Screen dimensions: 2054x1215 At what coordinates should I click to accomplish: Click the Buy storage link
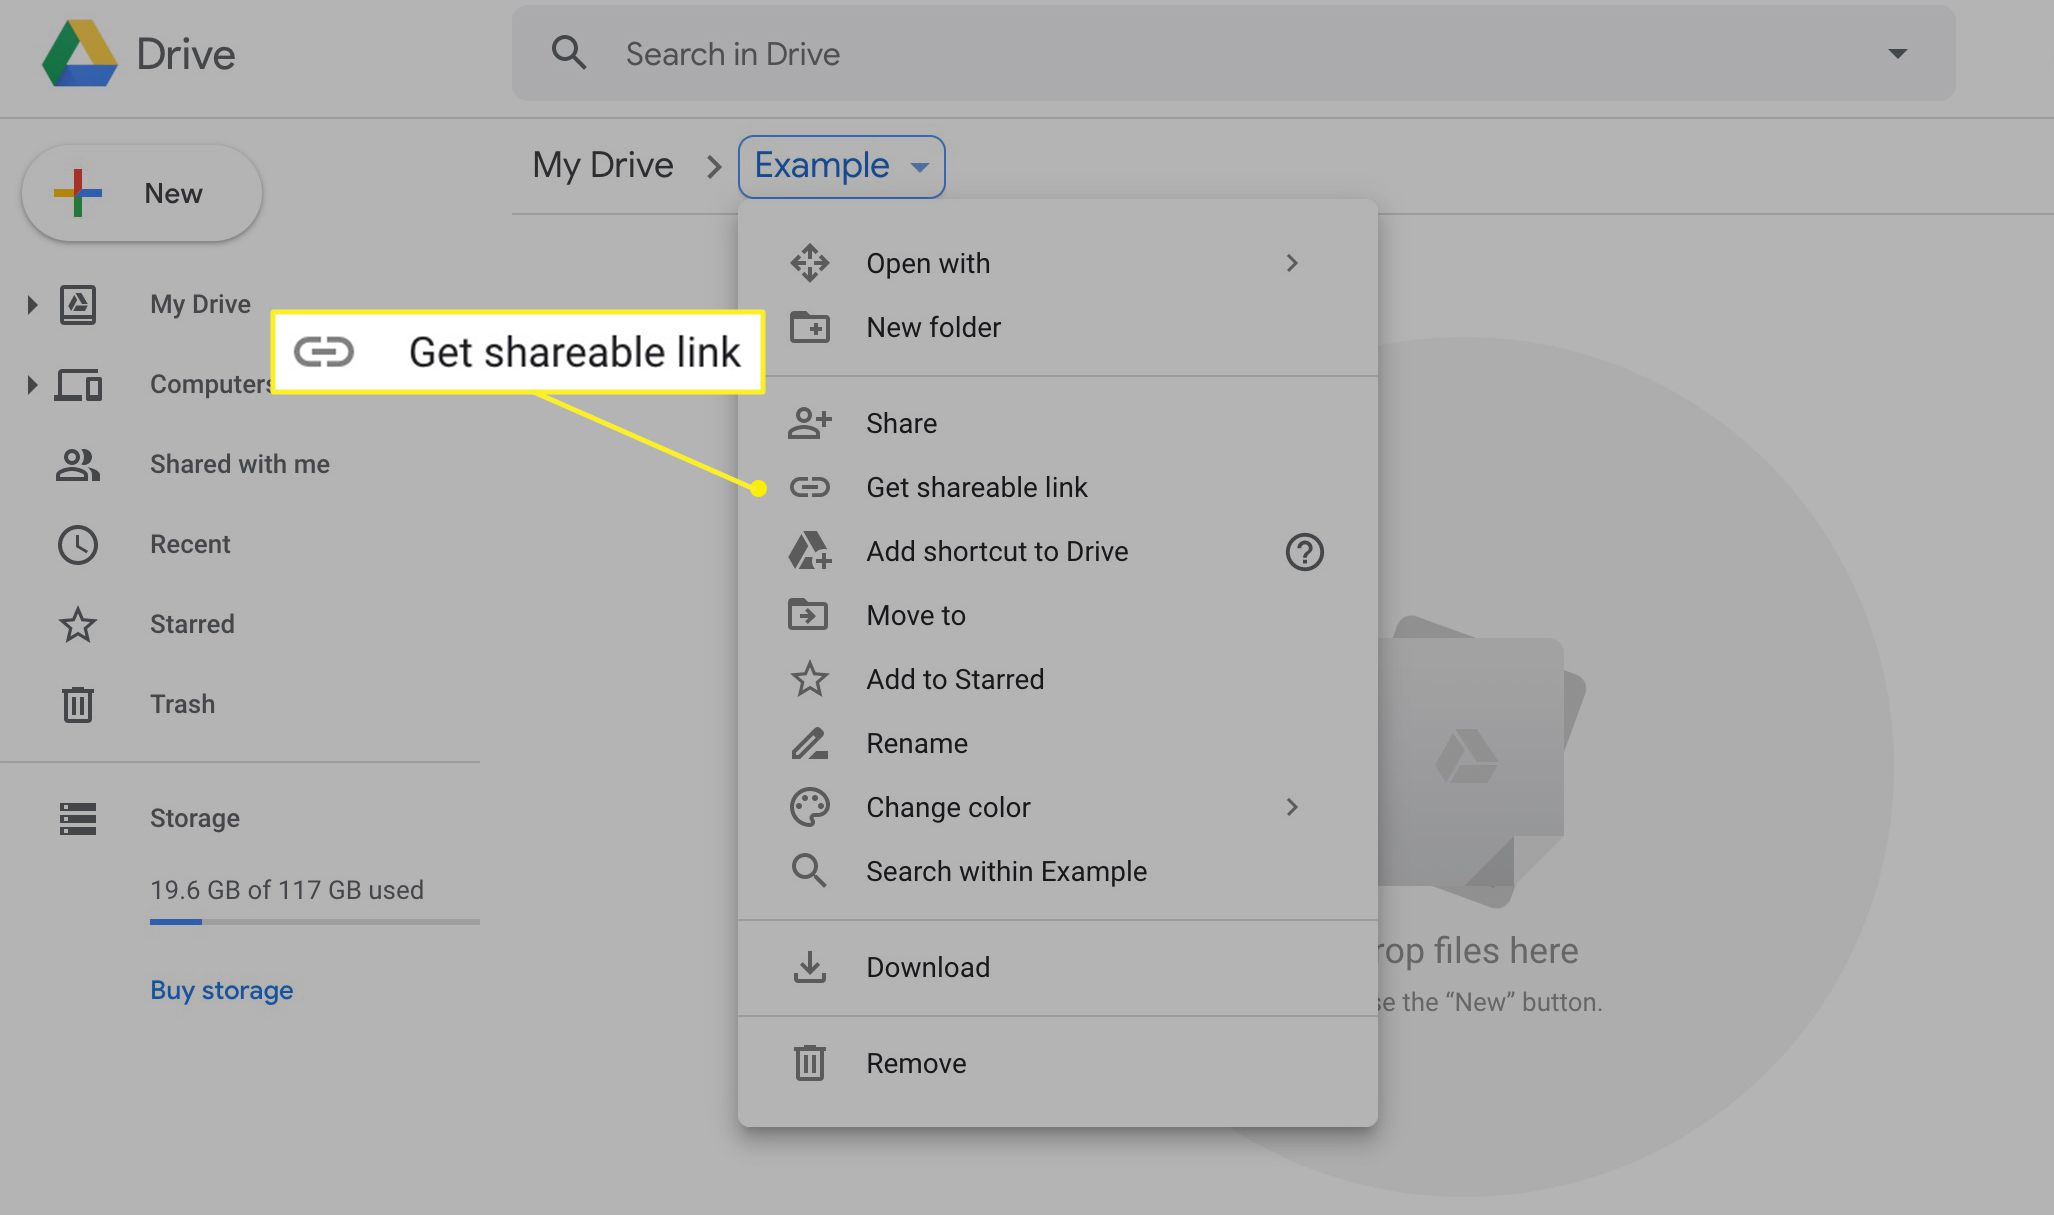[x=221, y=991]
